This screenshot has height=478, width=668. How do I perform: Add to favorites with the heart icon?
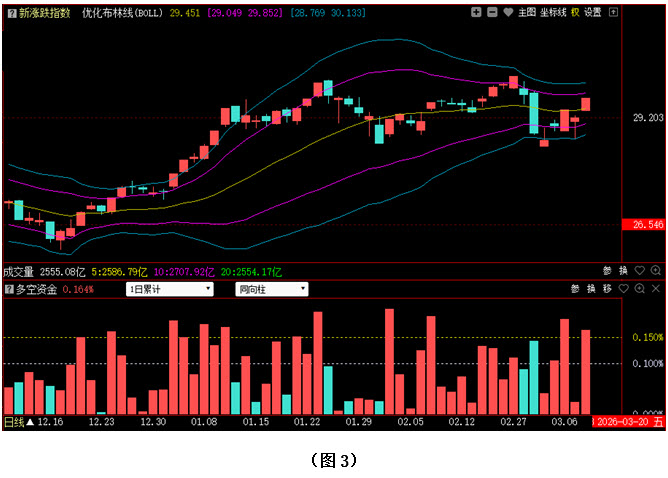[506, 13]
